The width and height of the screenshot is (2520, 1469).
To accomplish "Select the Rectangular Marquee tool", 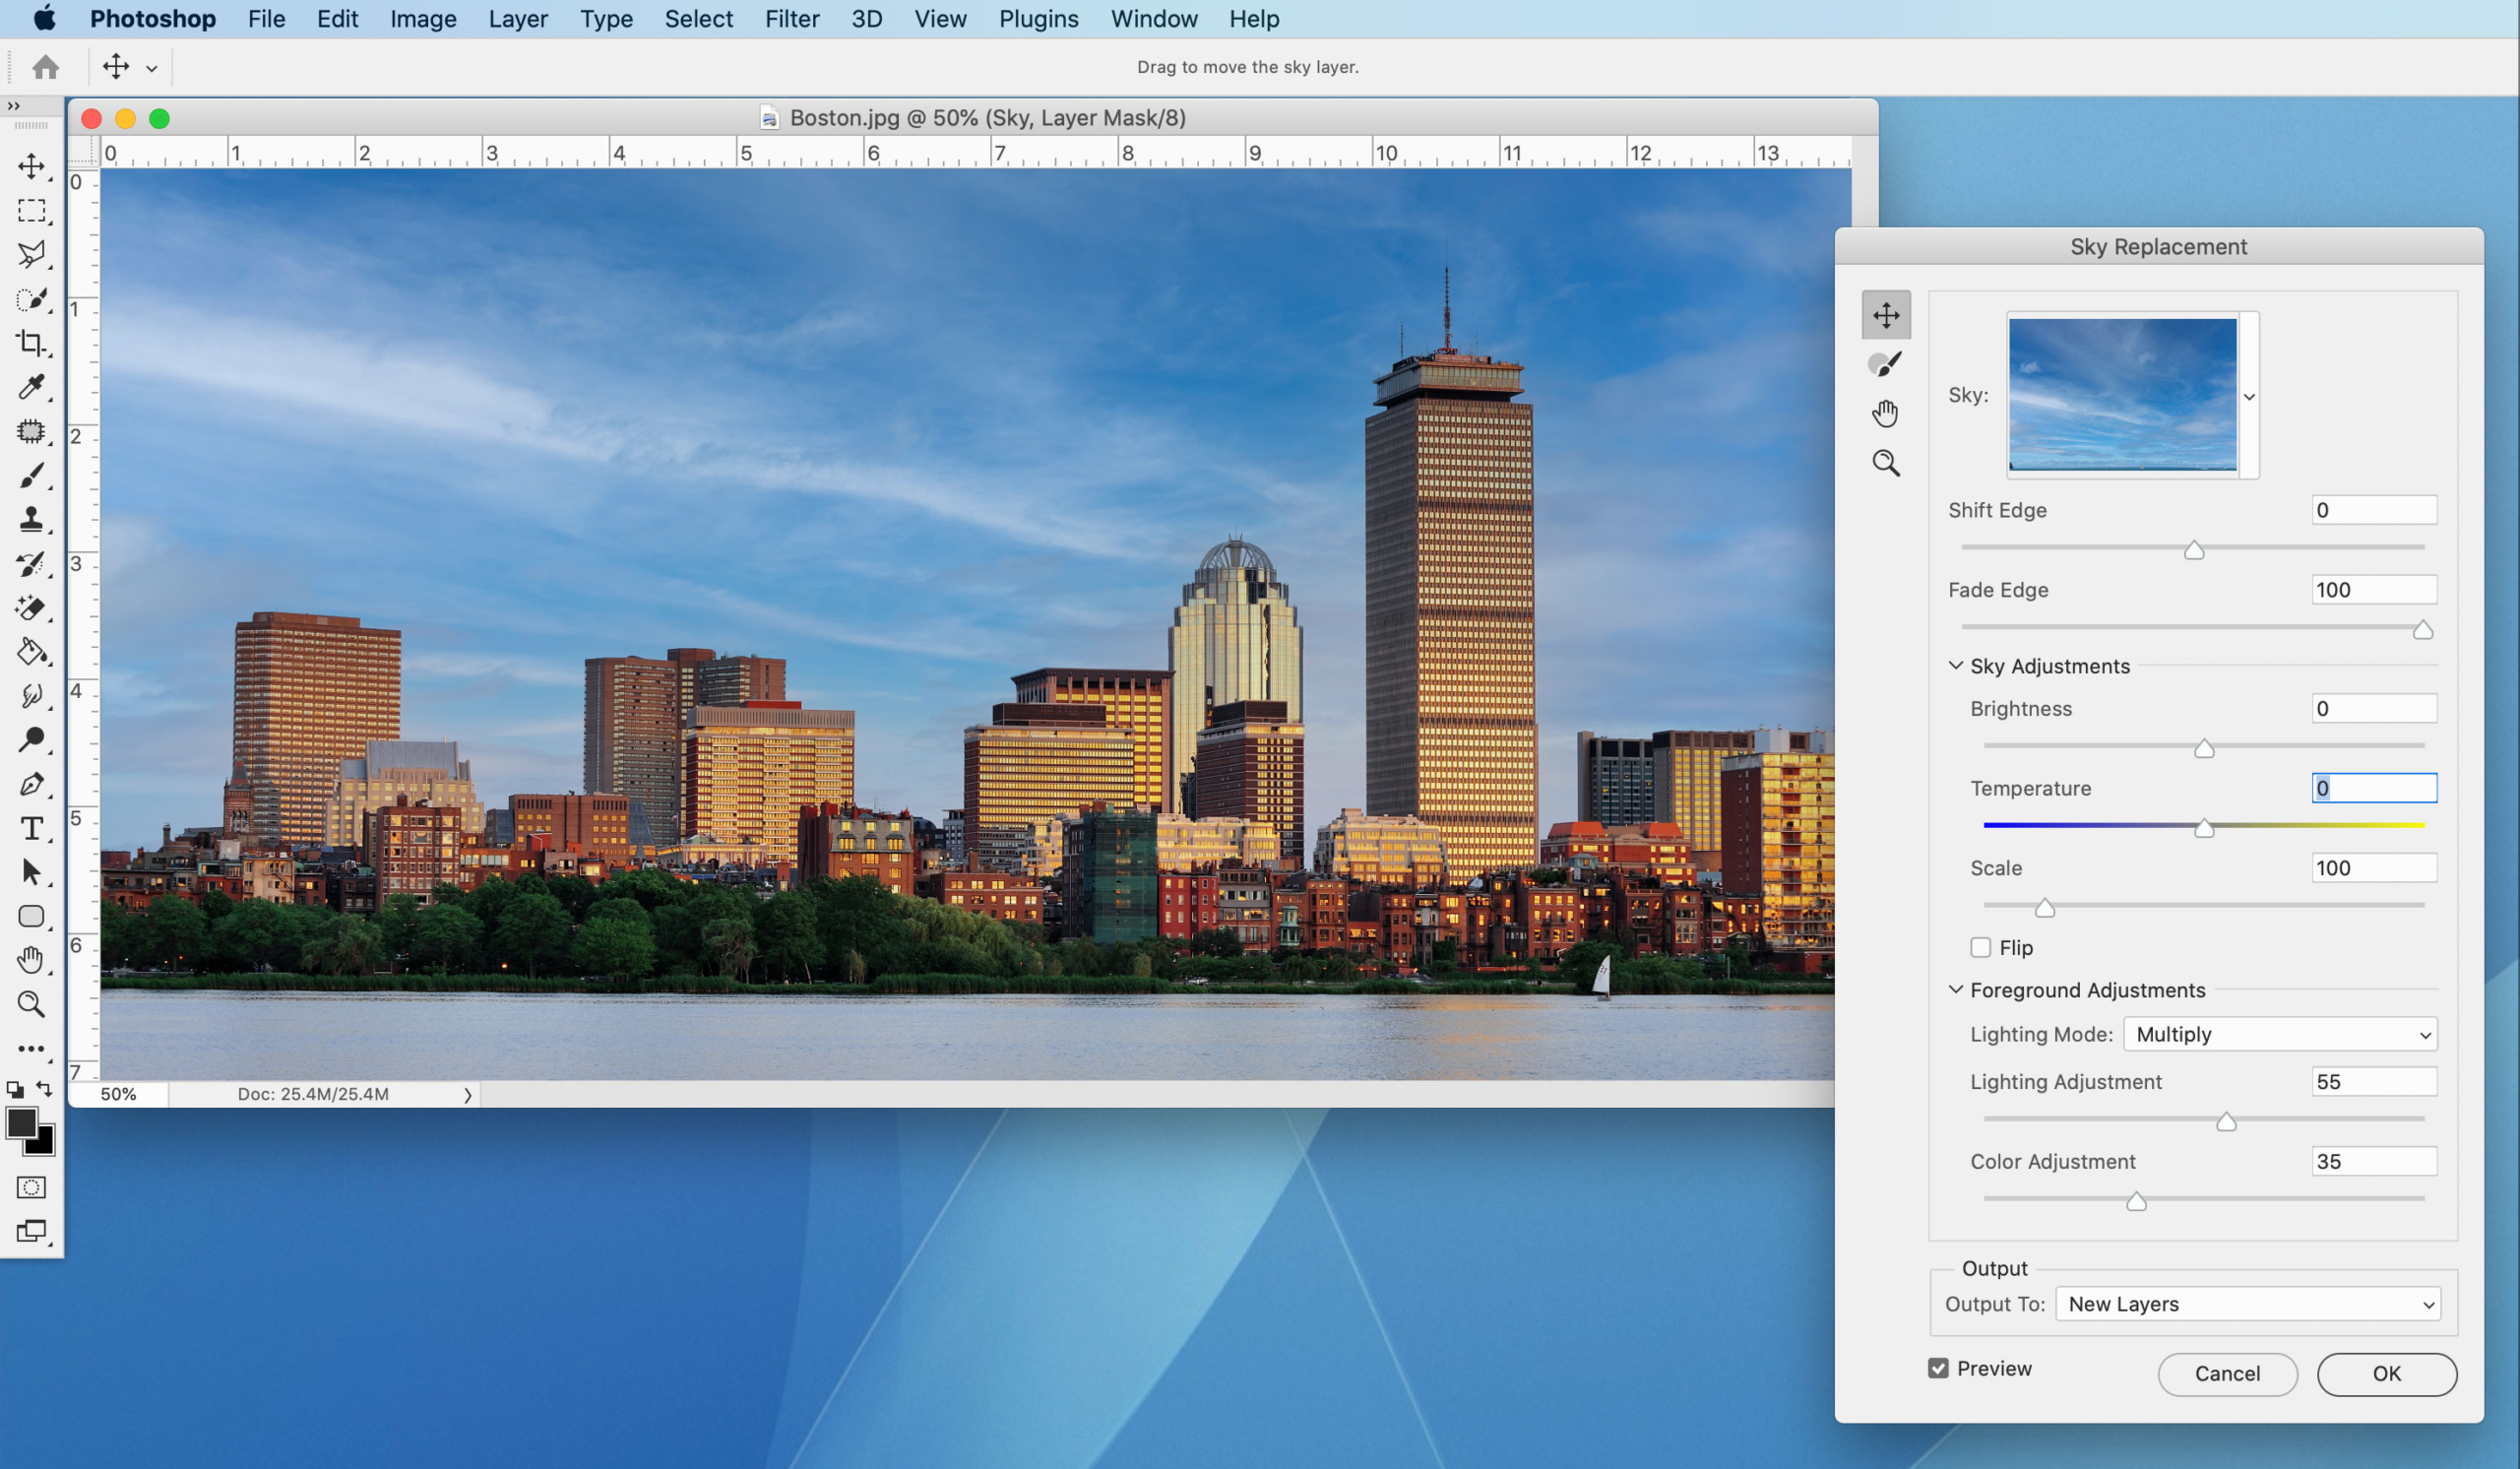I will click(x=31, y=210).
